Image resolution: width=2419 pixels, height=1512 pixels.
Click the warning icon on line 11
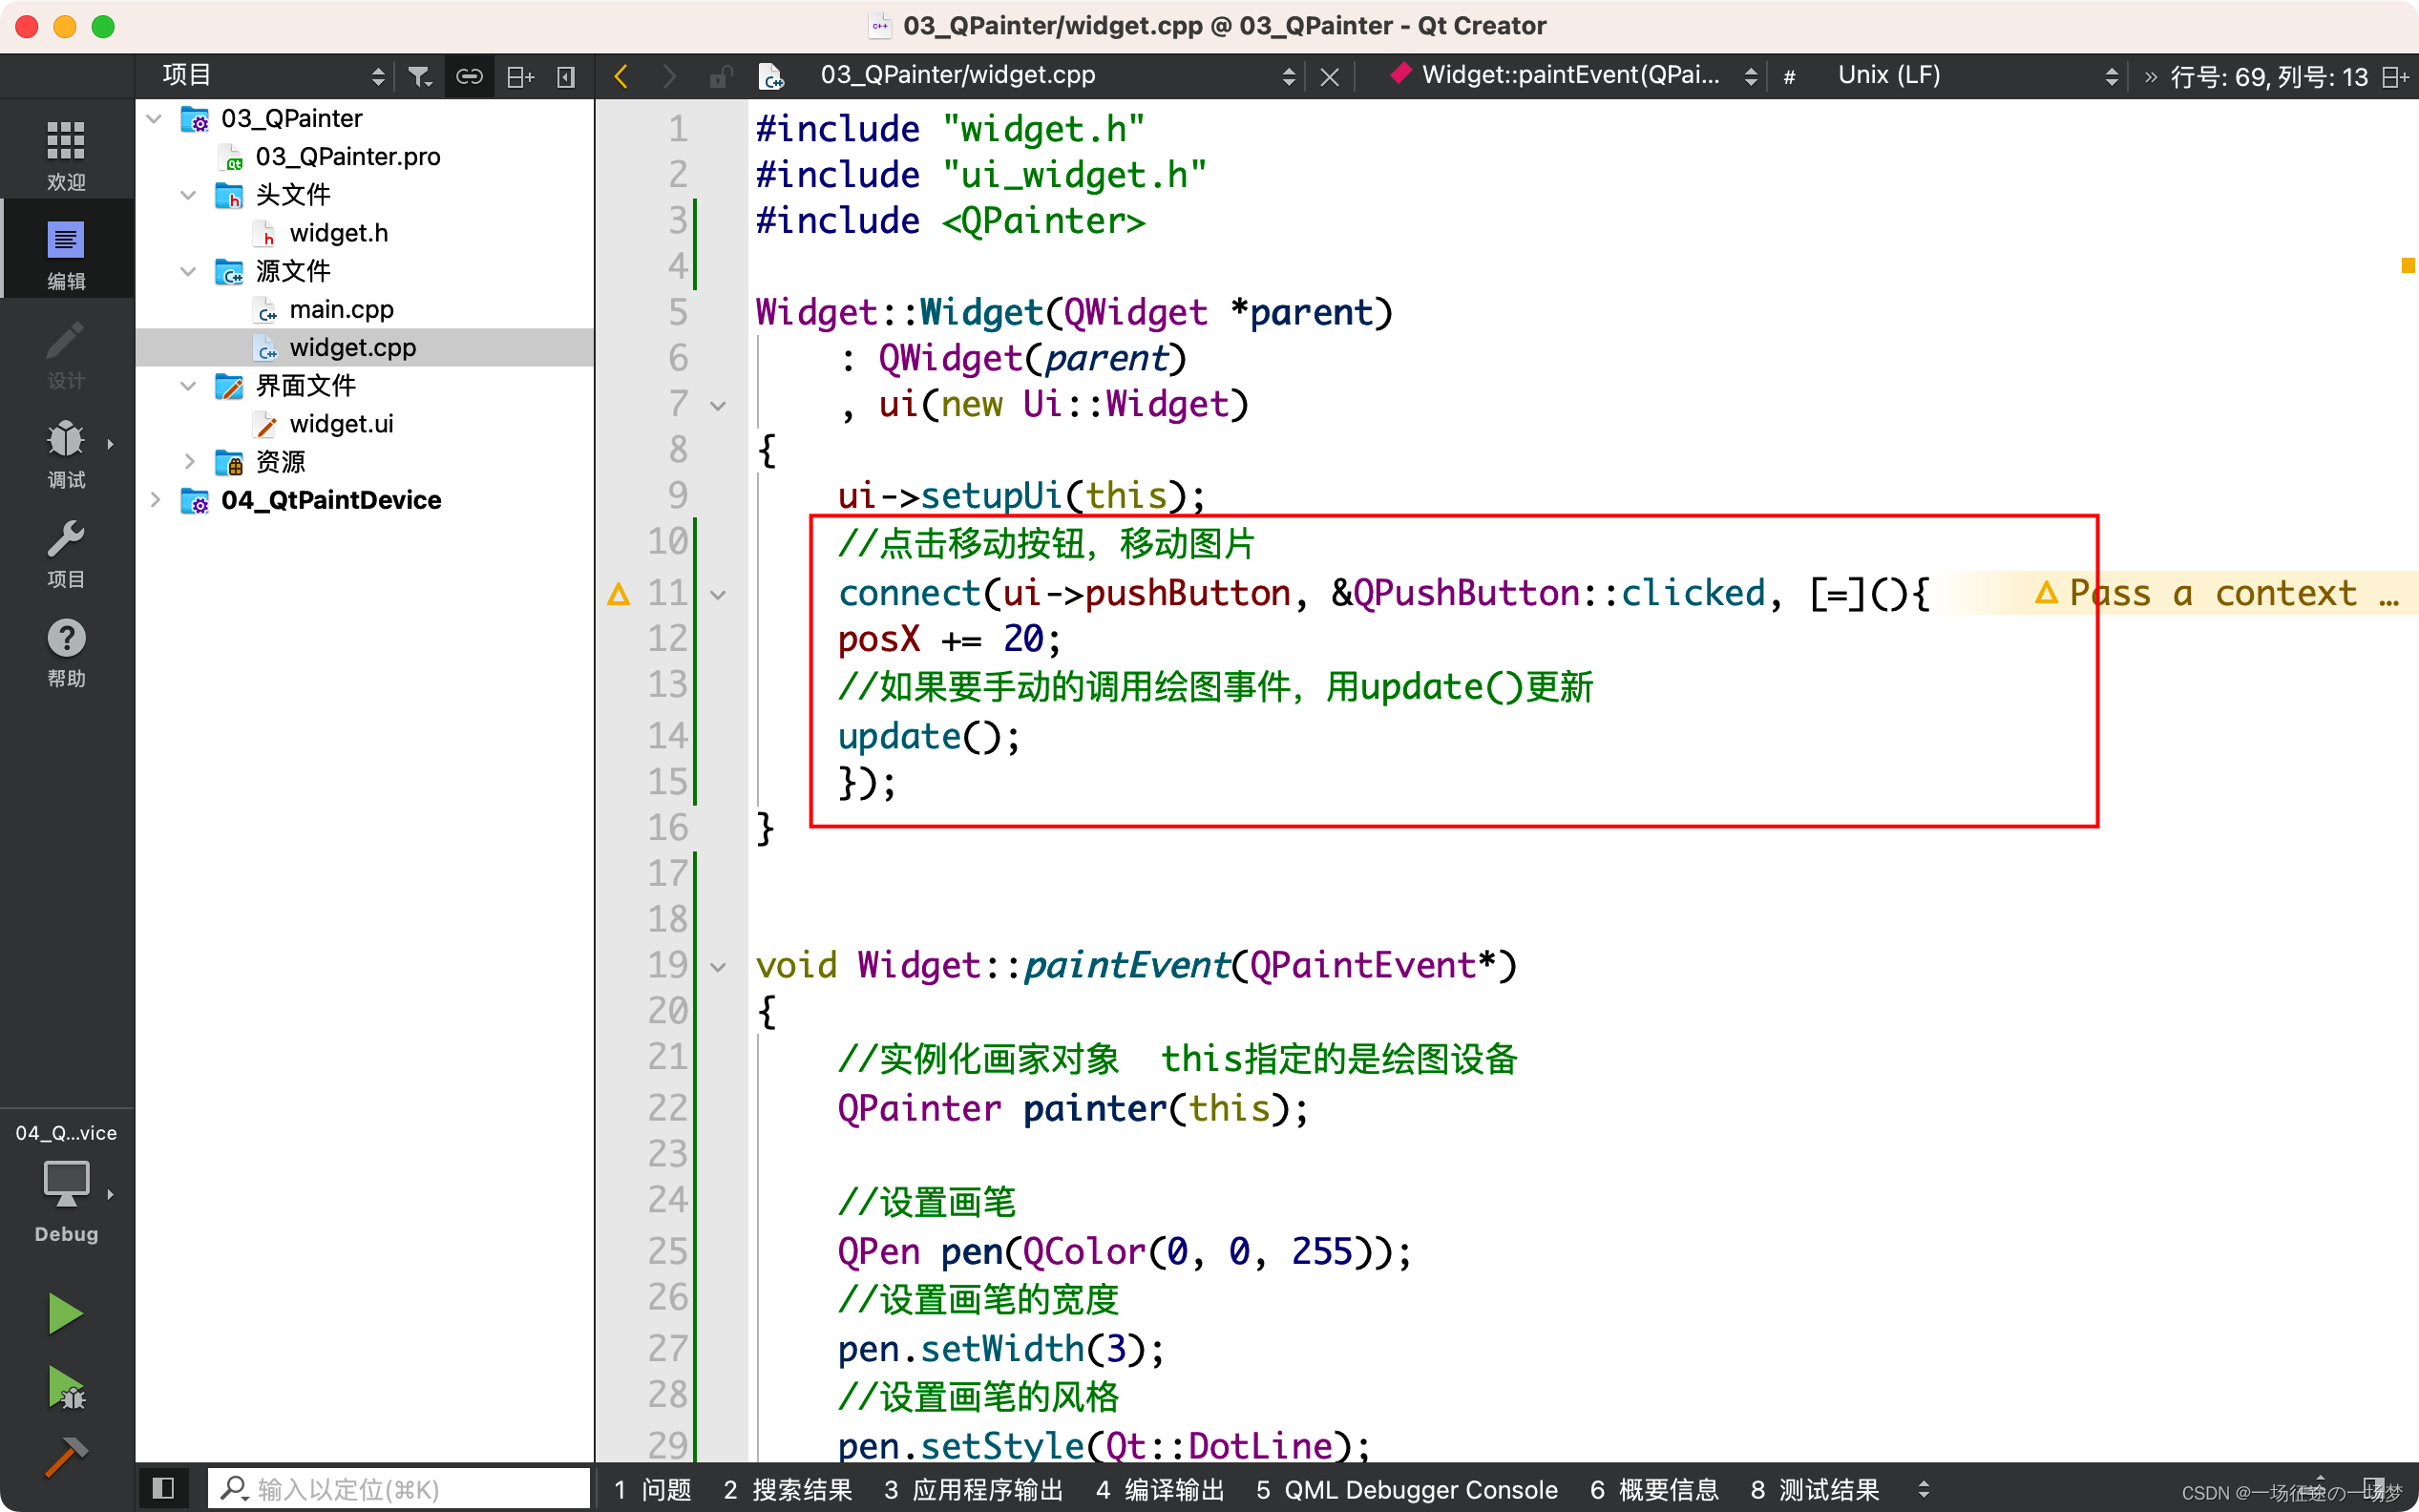coord(619,594)
